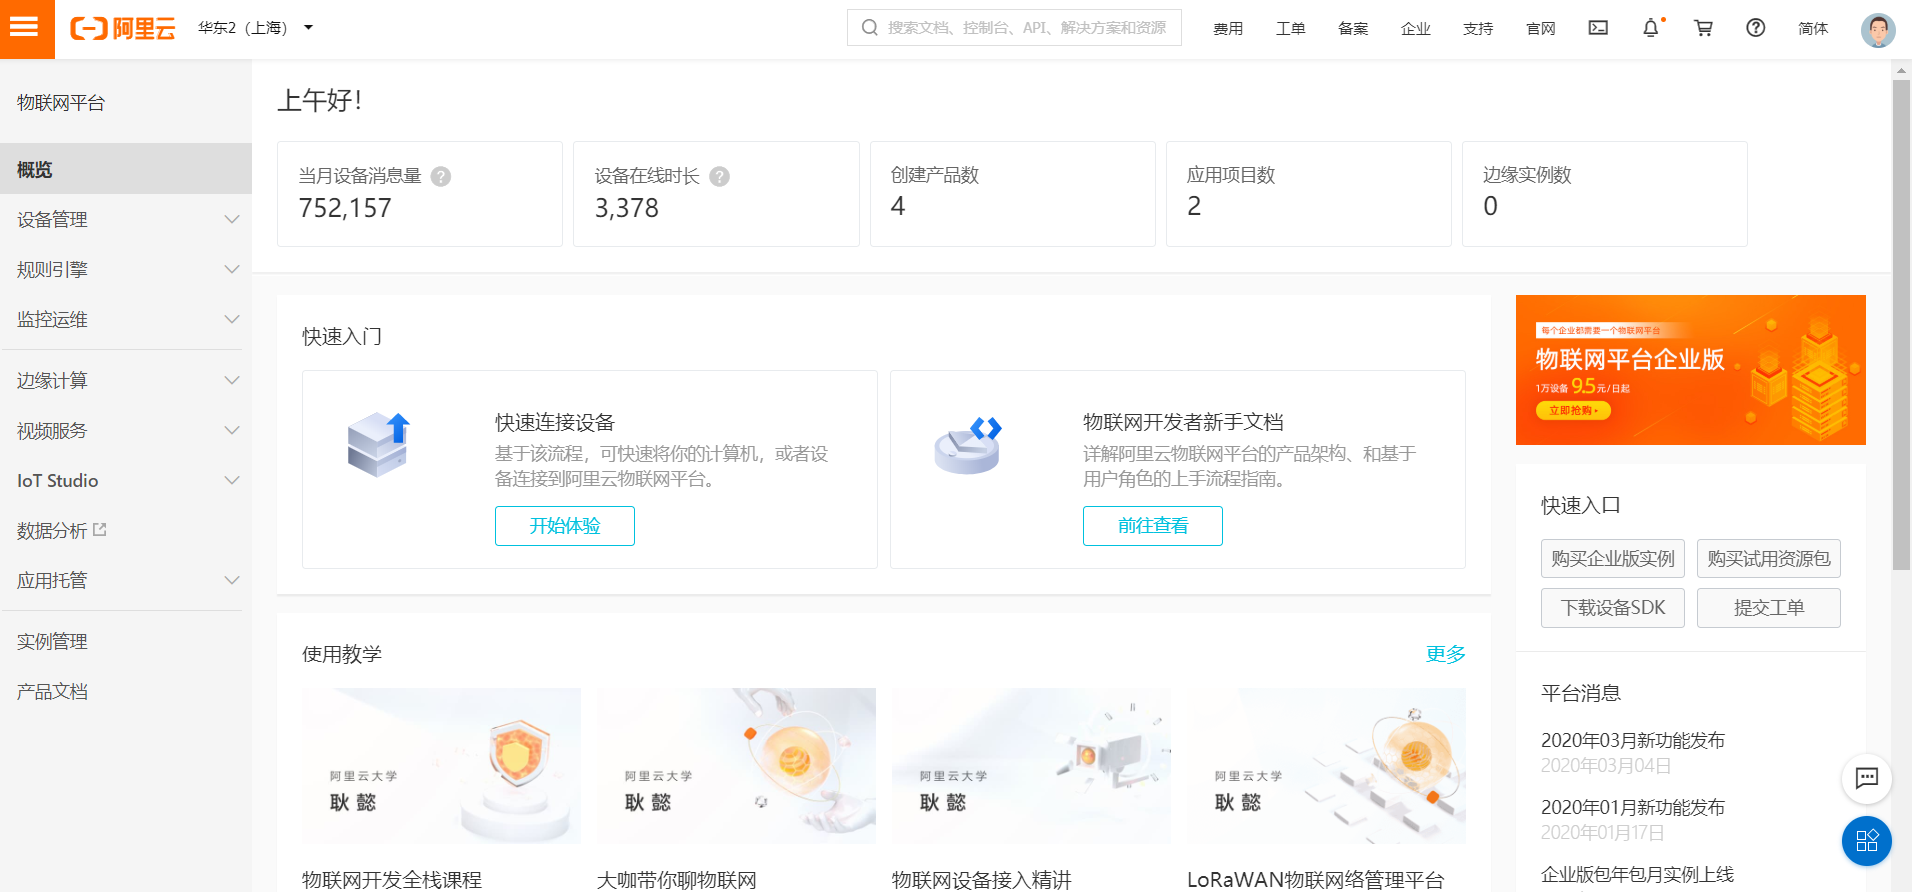Show help for 设备在线时长

click(x=719, y=177)
